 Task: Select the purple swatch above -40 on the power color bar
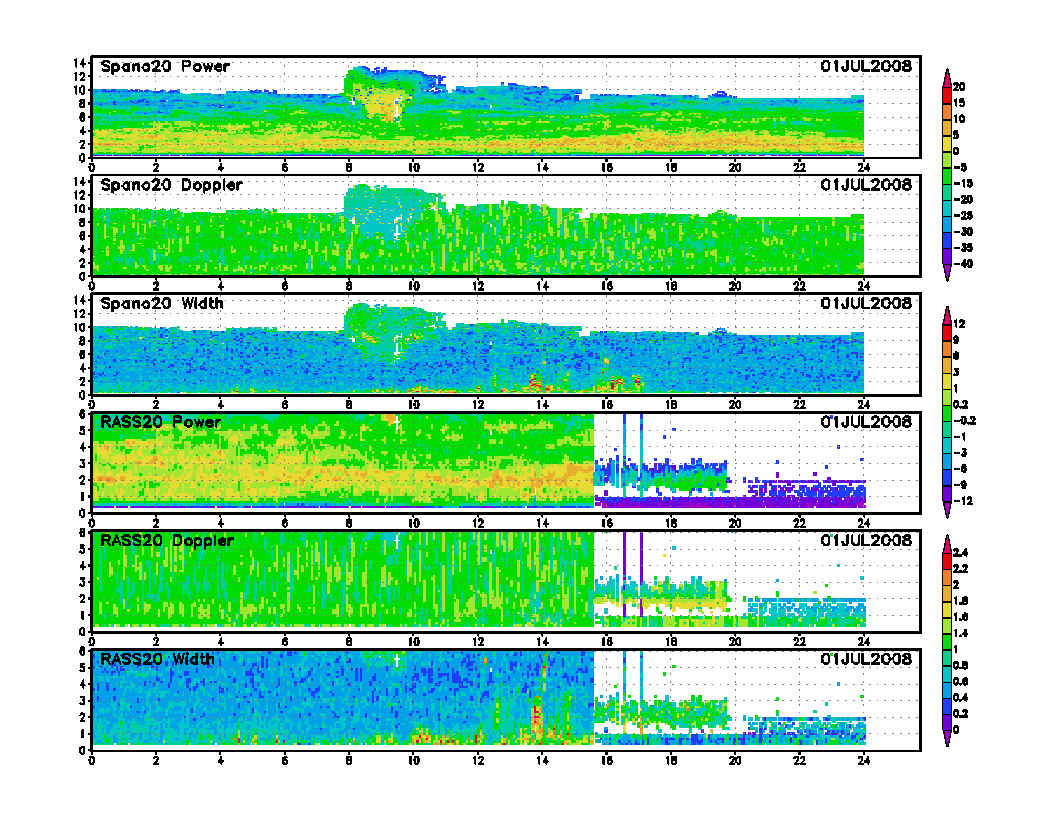[947, 256]
